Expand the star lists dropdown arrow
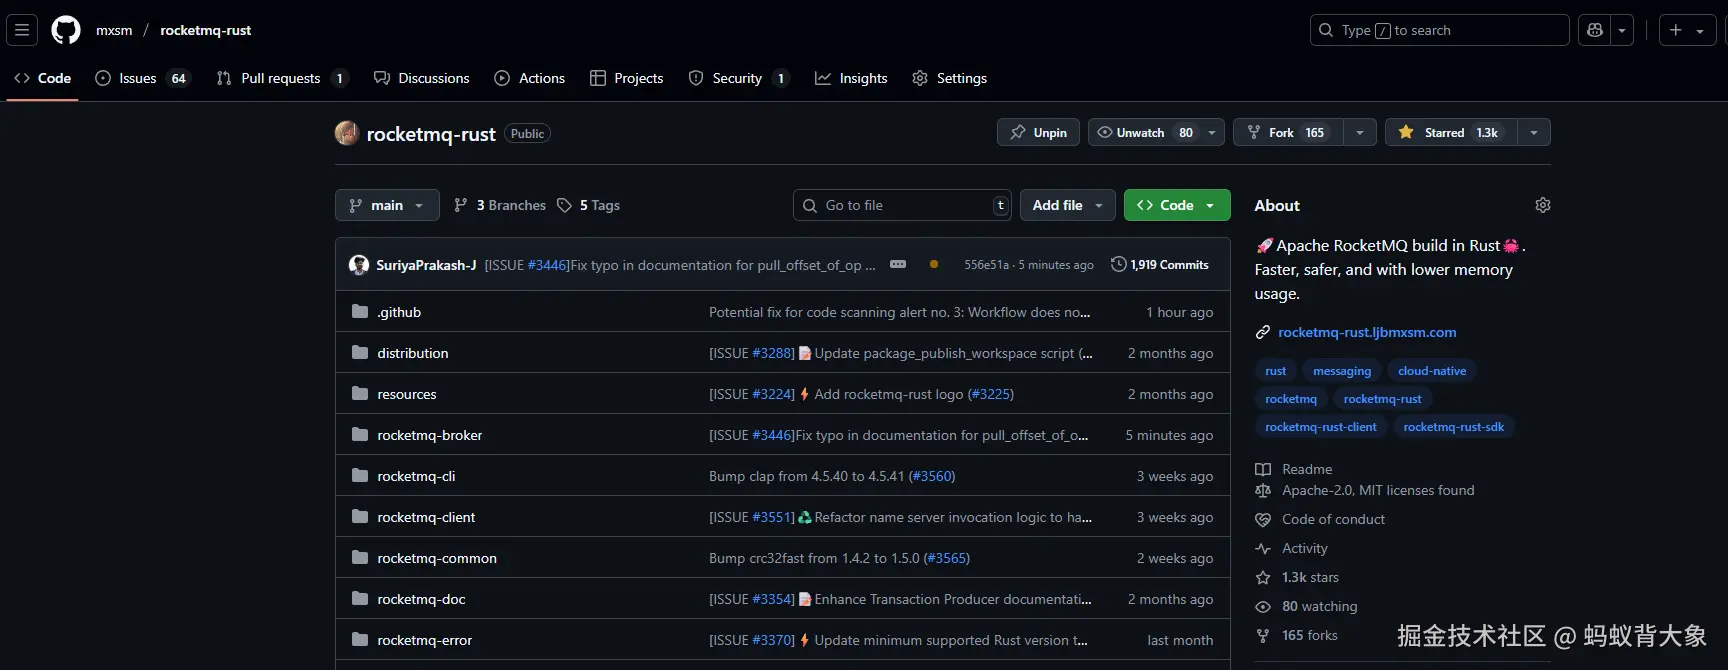 pos(1534,132)
